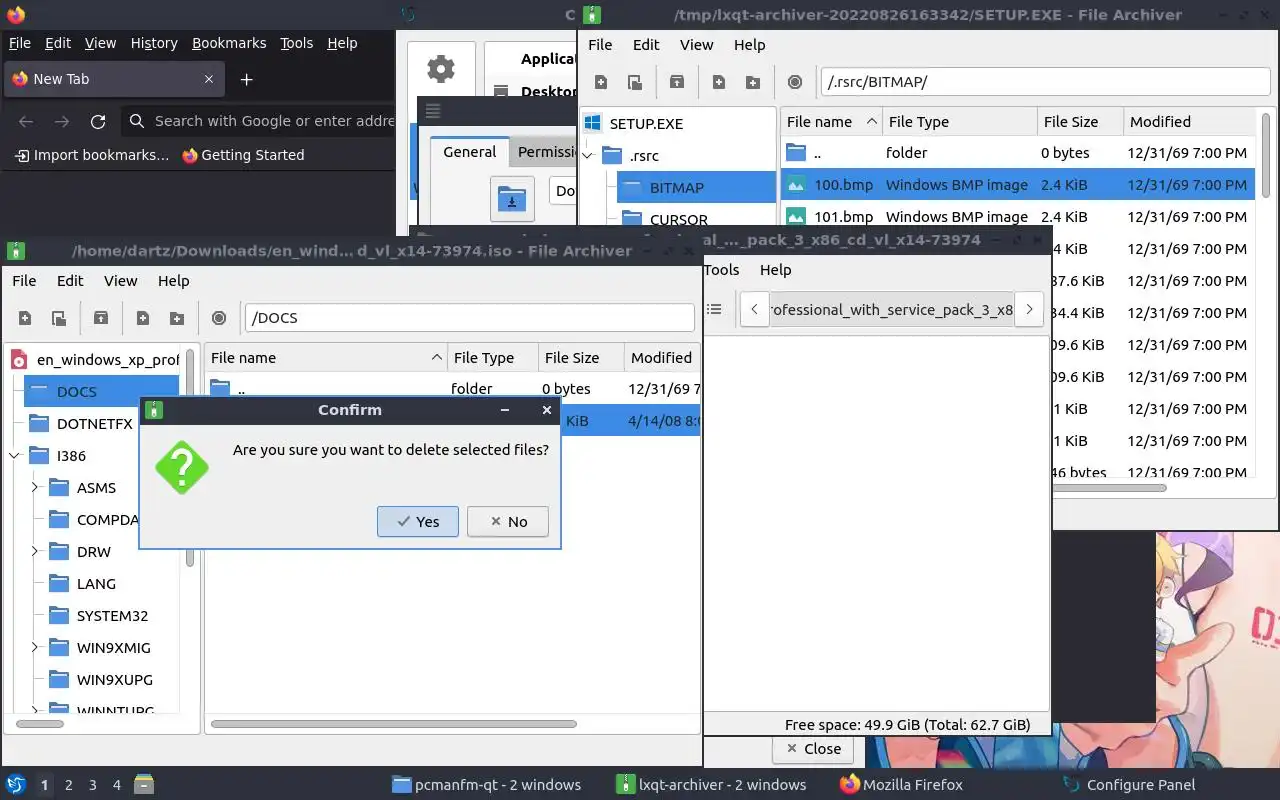Click Add files icon in SETUP.EXE archiver toolbar
The width and height of the screenshot is (1280, 800).
pos(719,82)
